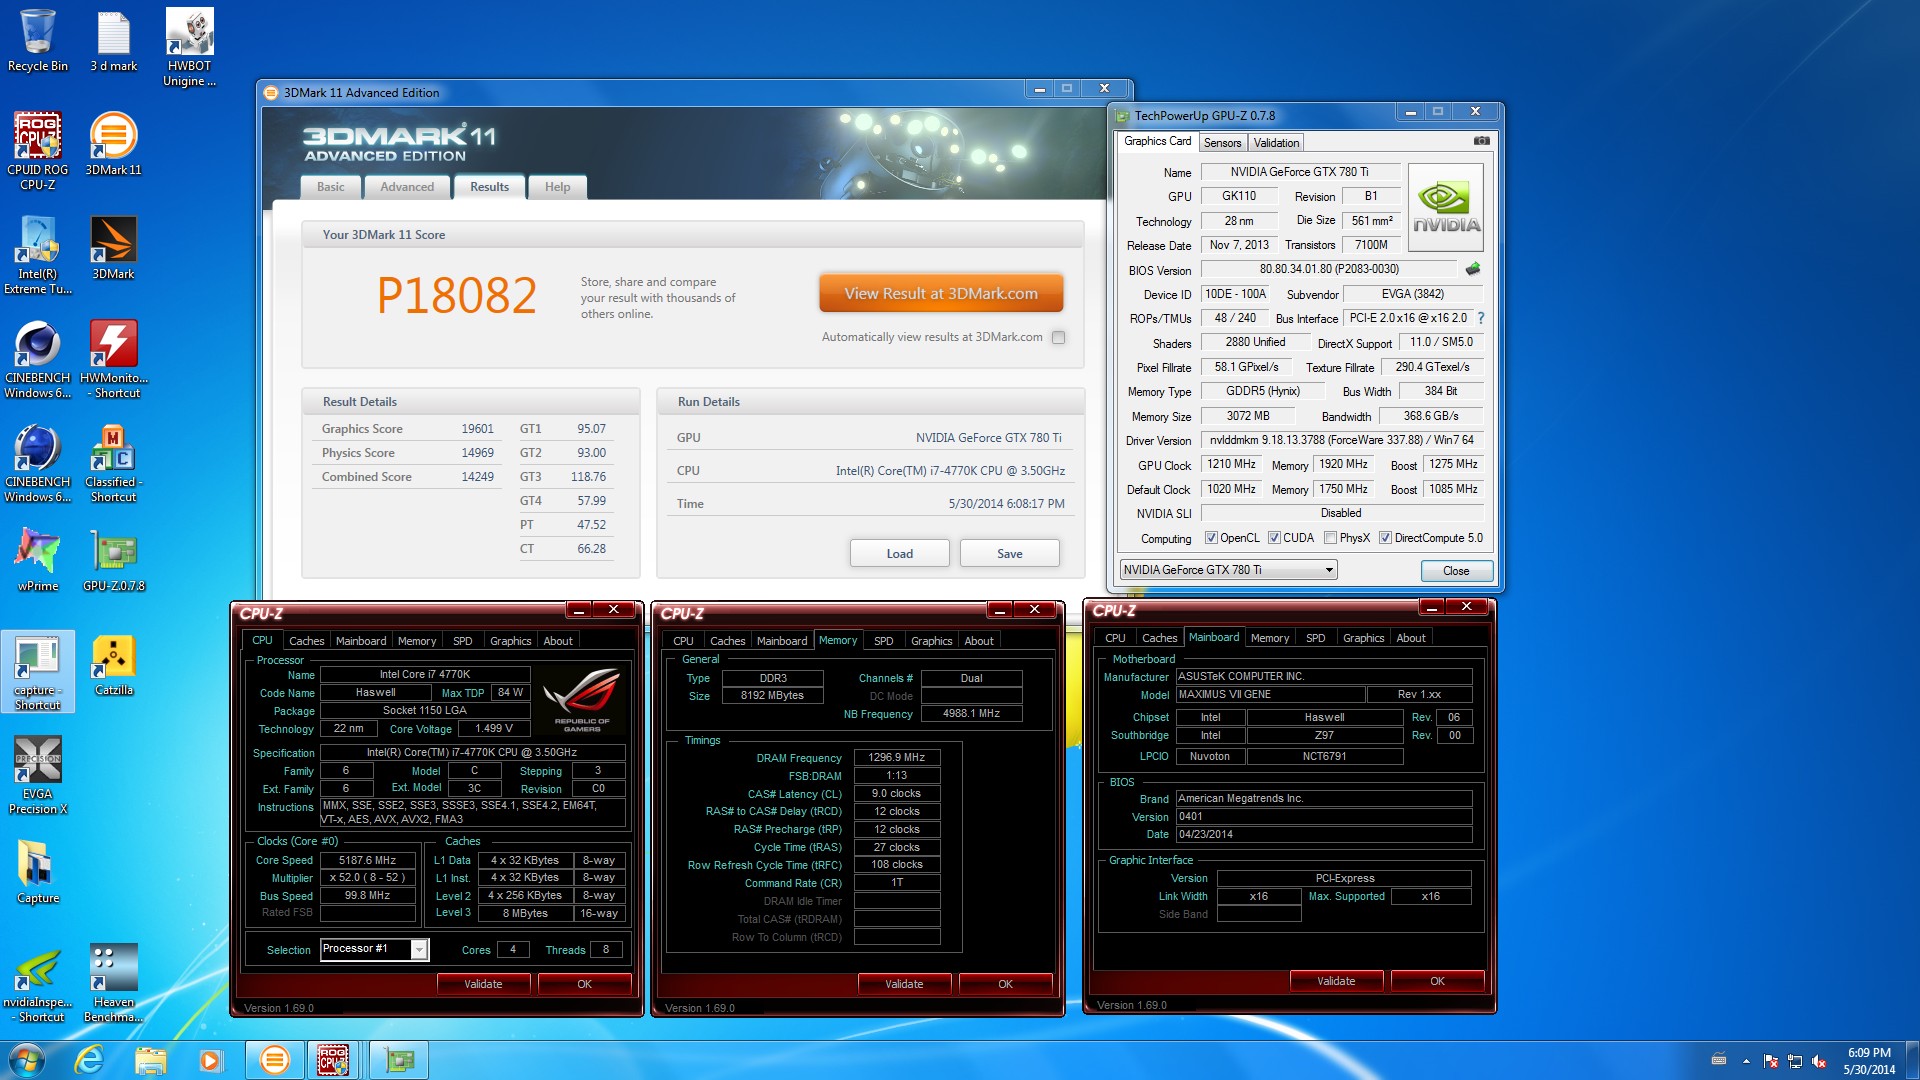
Task: Click the motherboard model MAXIMUS VII GENE
Action: coord(1270,694)
